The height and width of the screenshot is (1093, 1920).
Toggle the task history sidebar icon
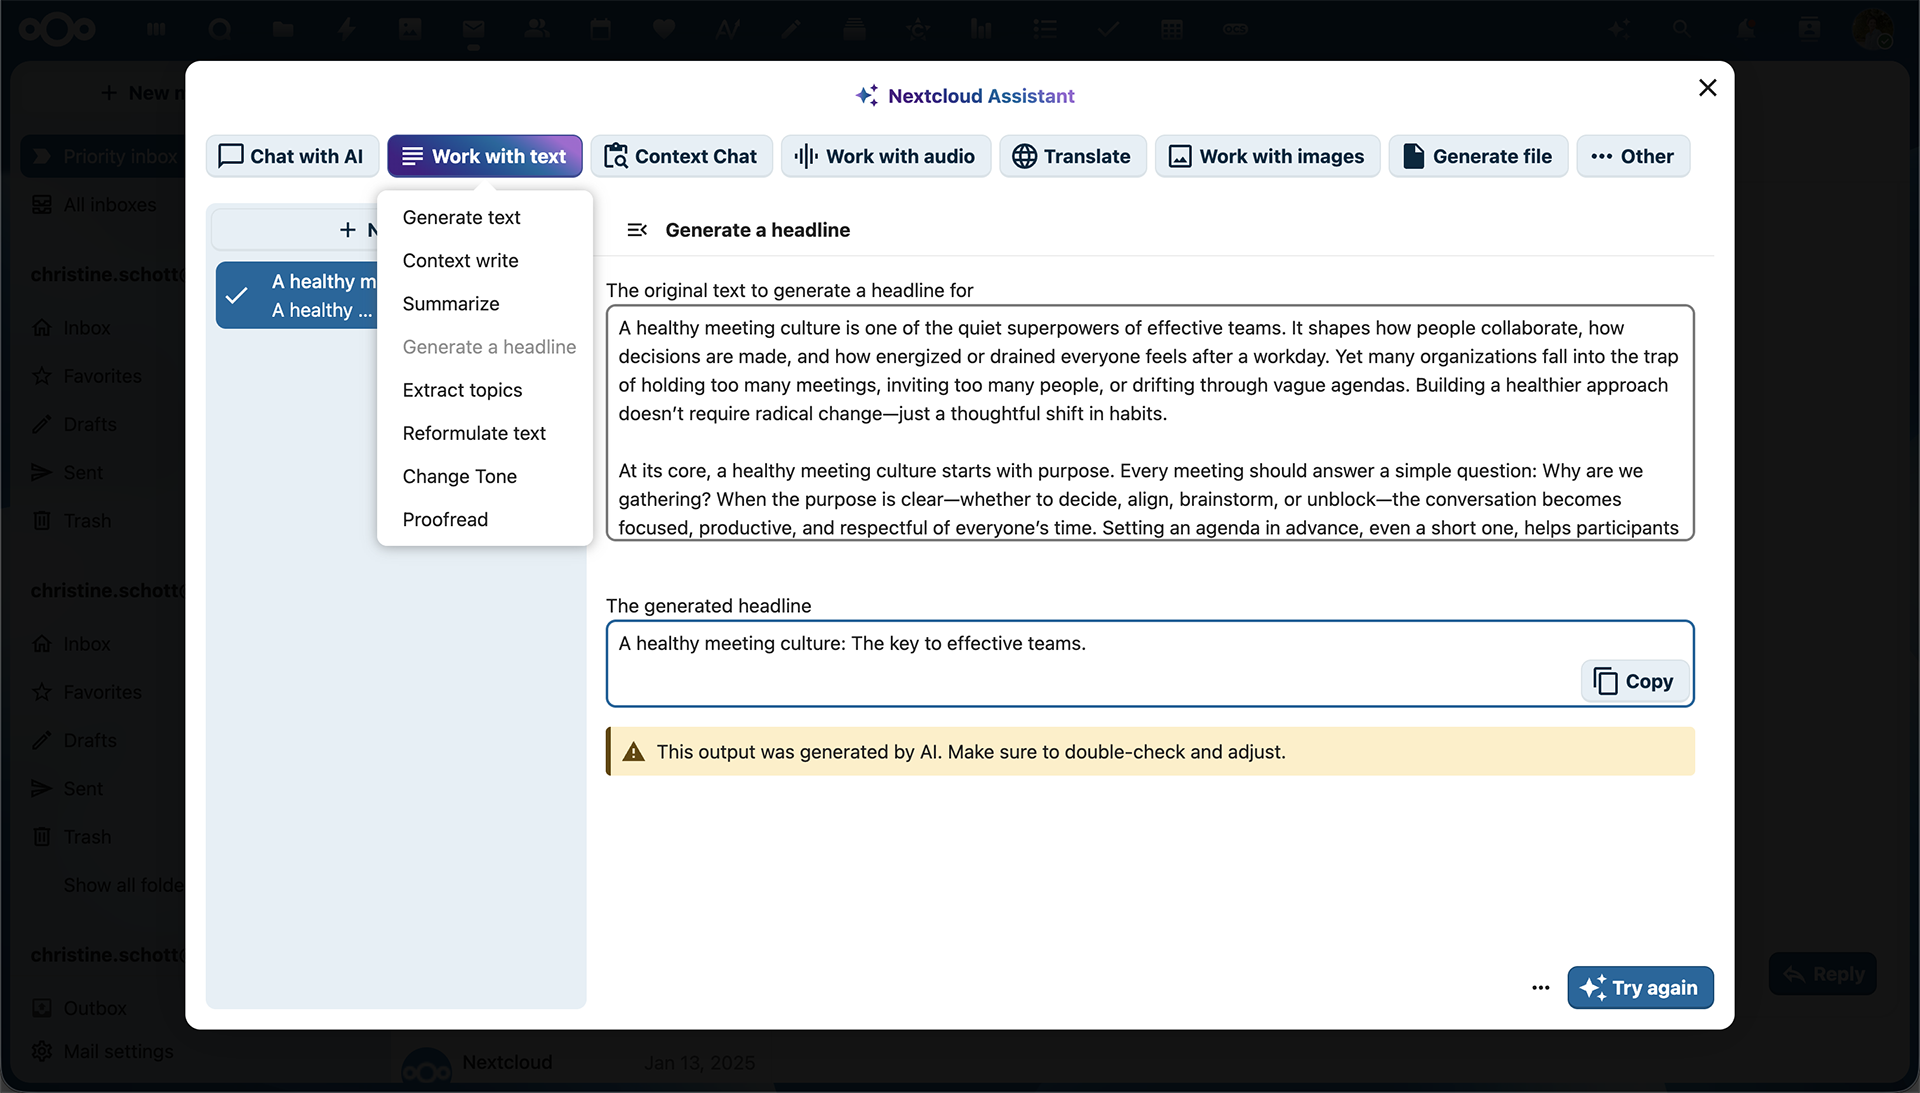[637, 230]
